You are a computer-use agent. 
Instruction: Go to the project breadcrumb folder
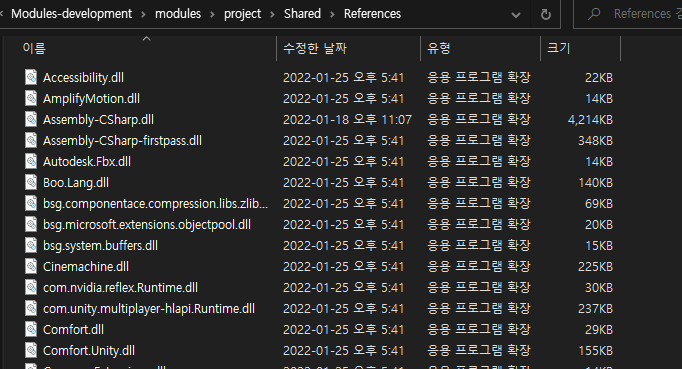(242, 14)
